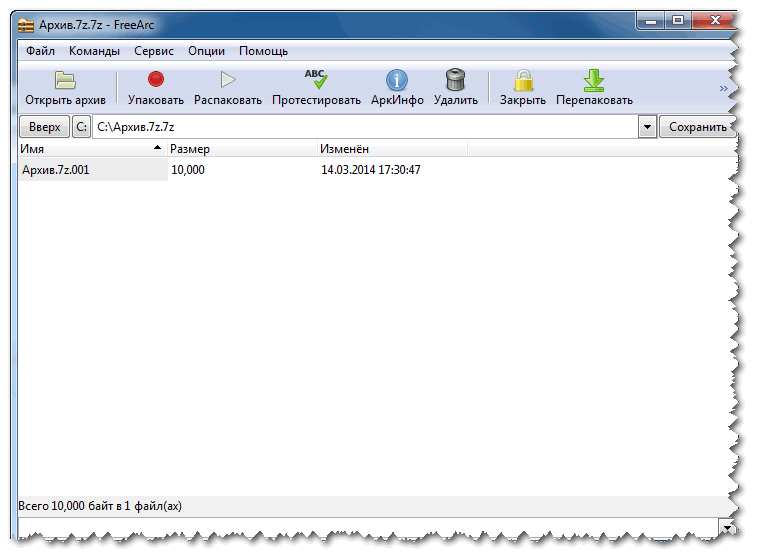Open the Опции menu
Viewport: 757px width, 559px height.
[x=206, y=51]
